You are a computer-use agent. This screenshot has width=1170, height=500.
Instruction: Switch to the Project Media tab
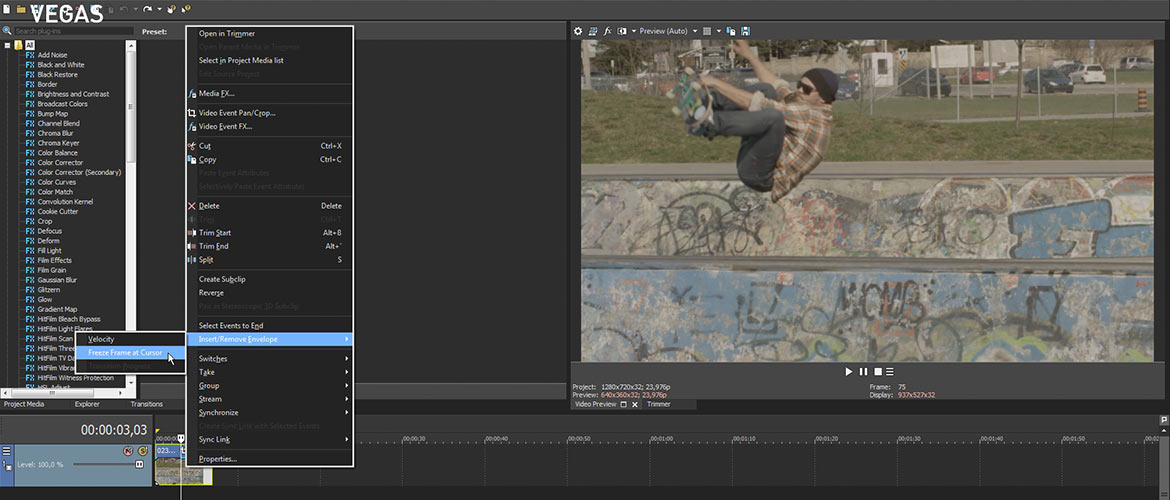[24, 404]
